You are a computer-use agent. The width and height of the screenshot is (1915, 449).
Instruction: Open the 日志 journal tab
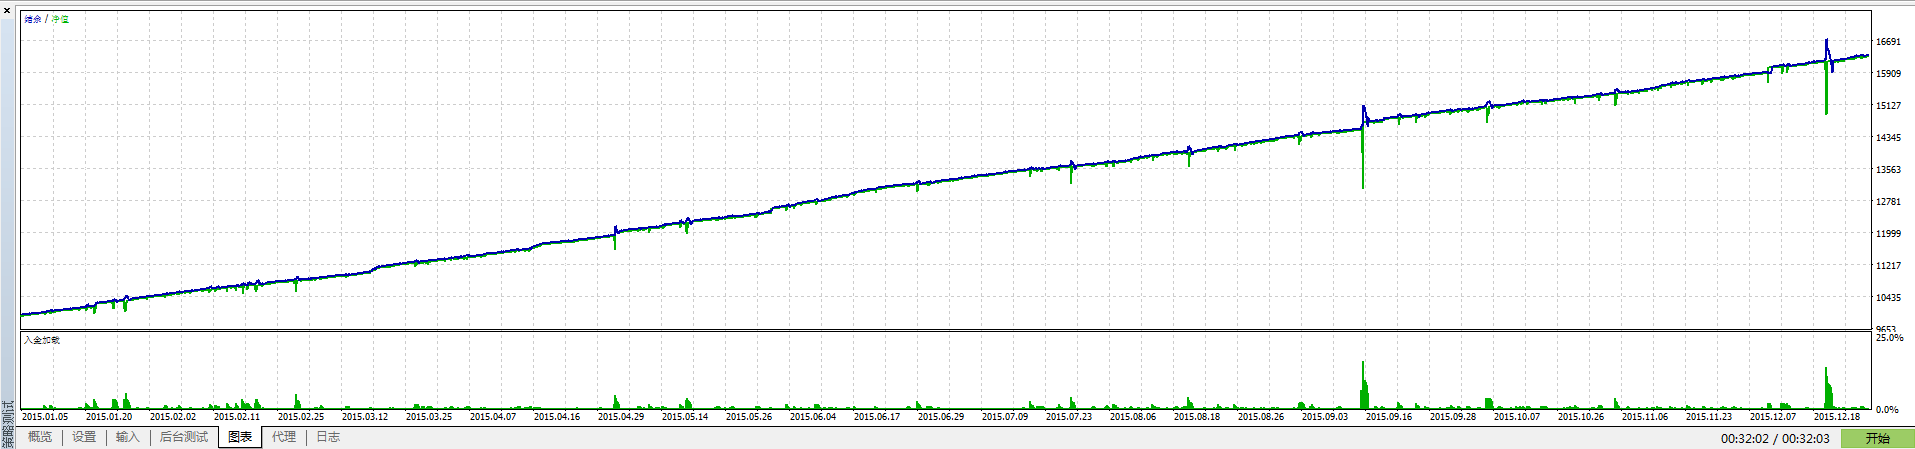(328, 437)
